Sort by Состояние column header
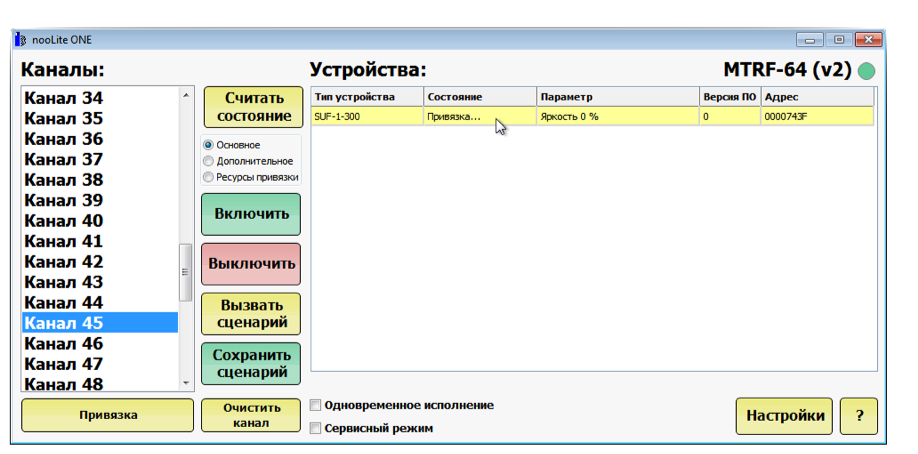This screenshot has height=454, width=918. point(480,97)
